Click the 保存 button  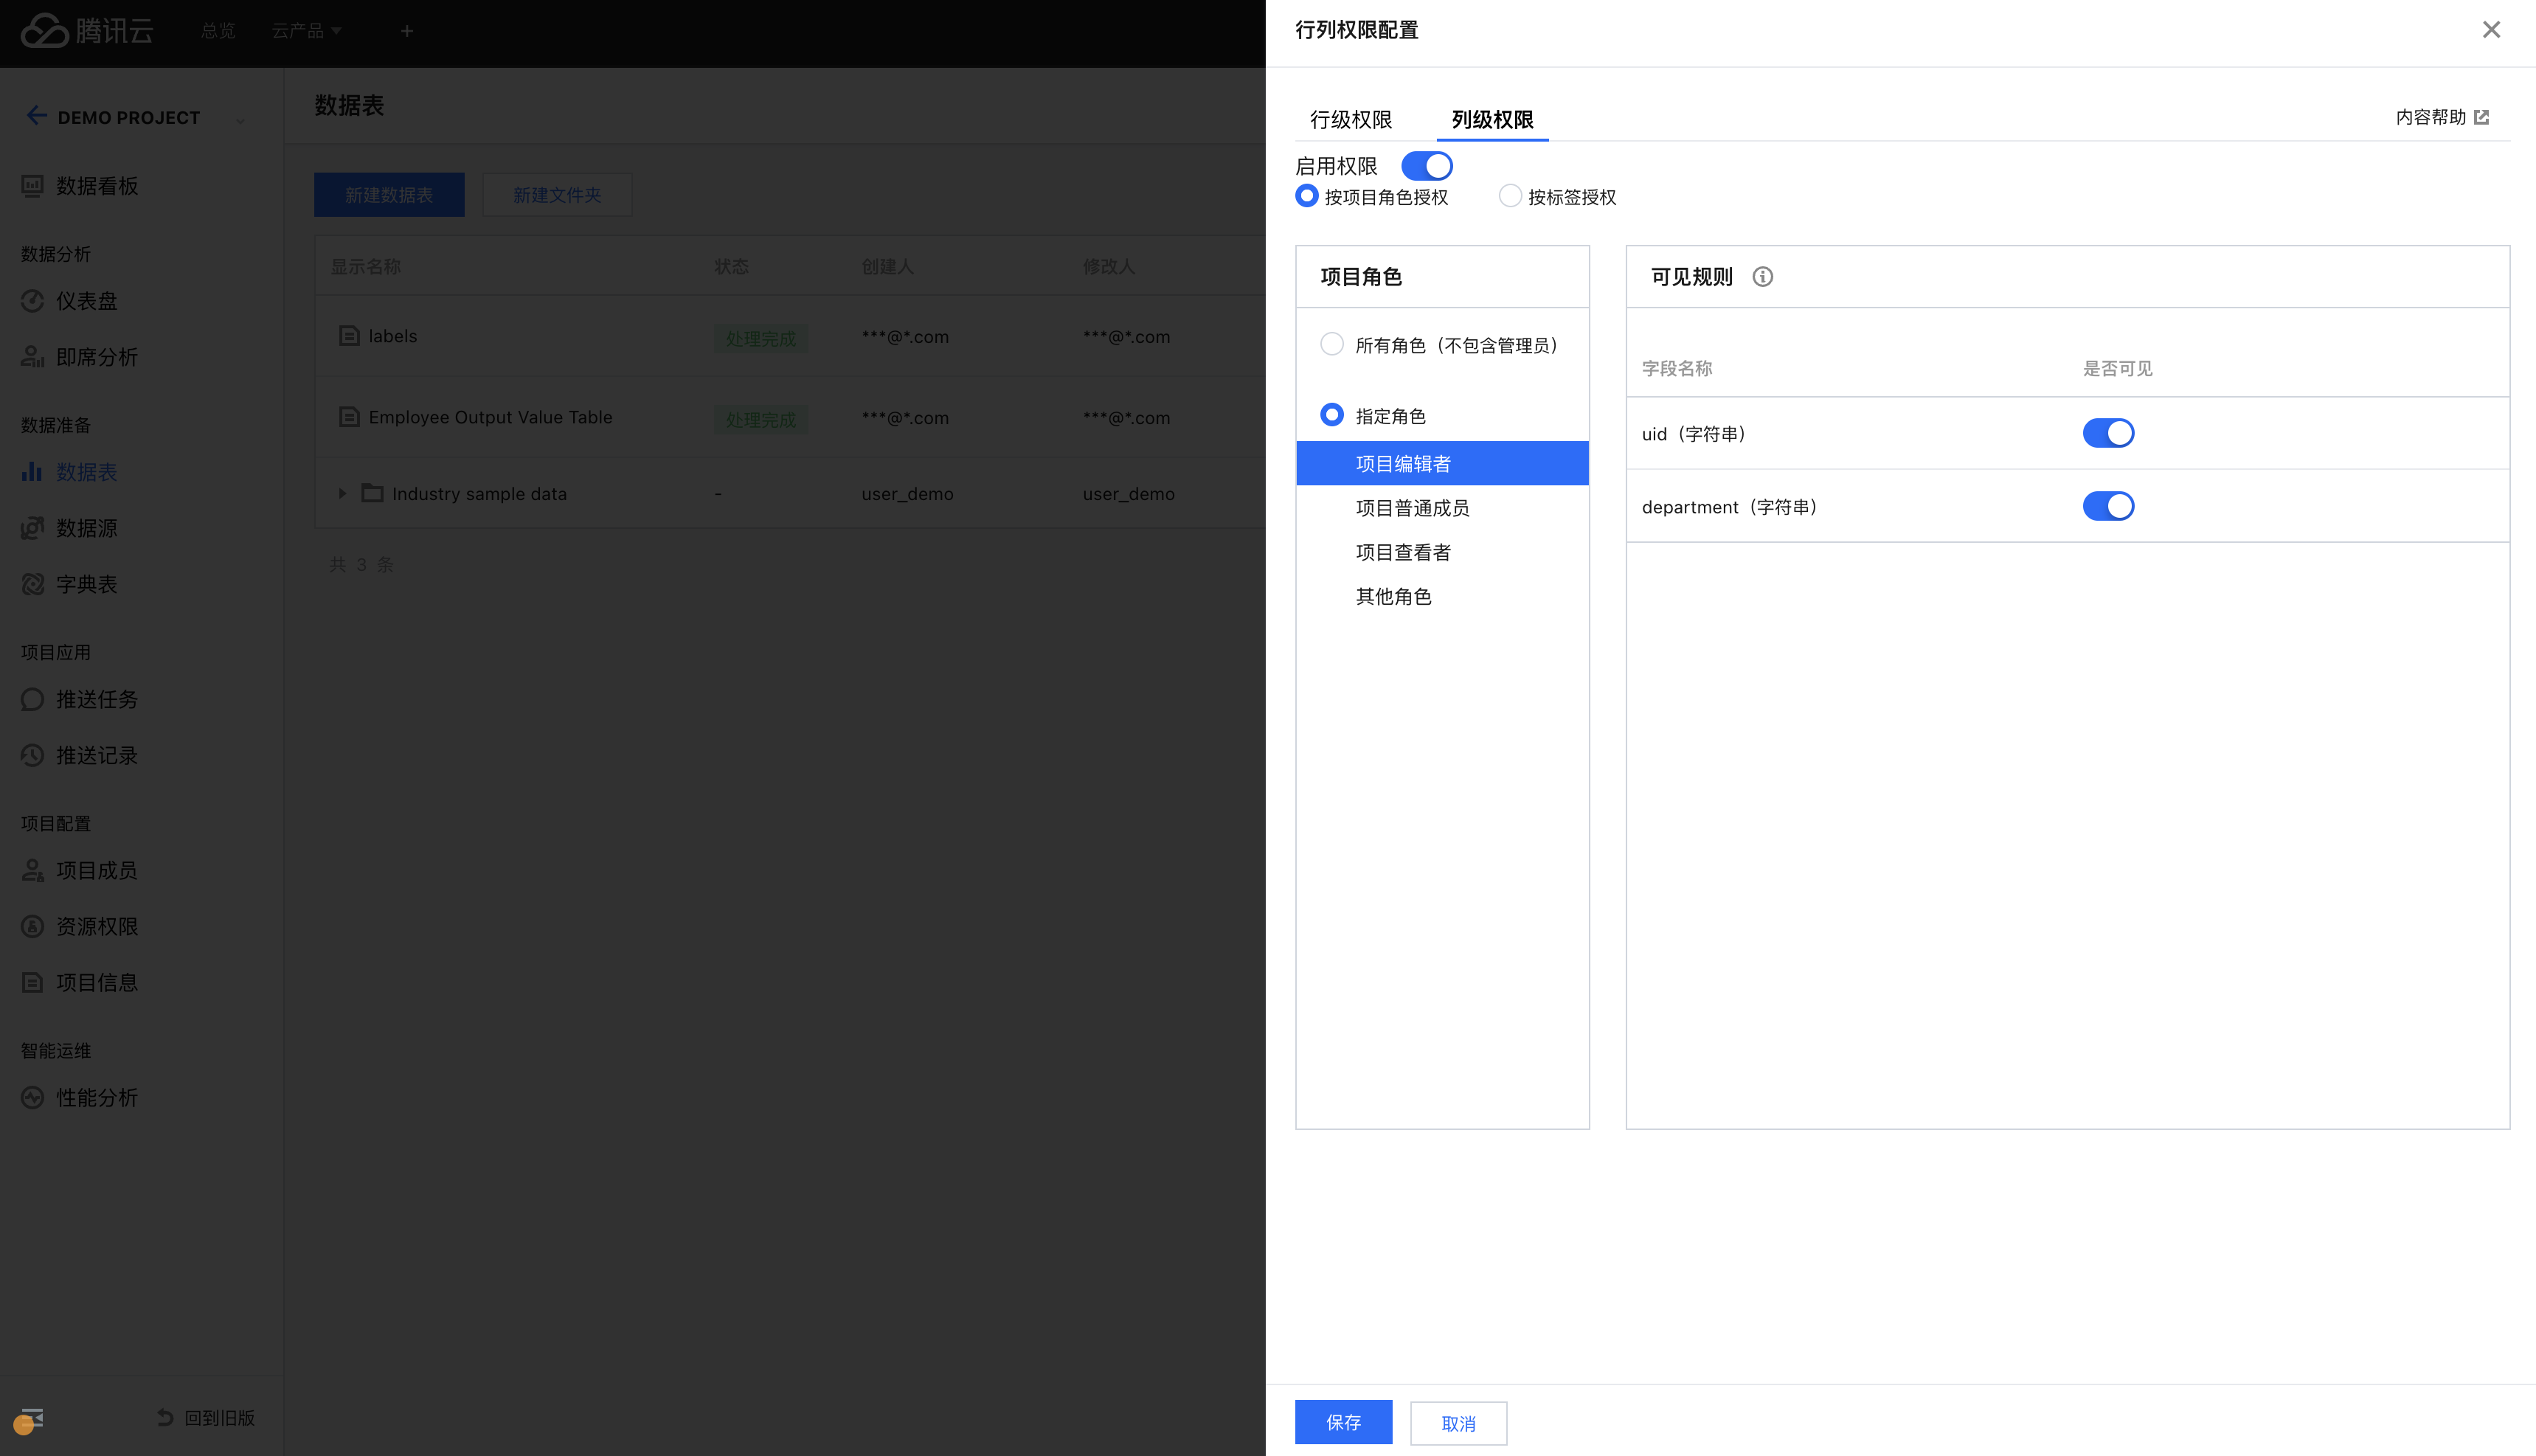click(1343, 1422)
